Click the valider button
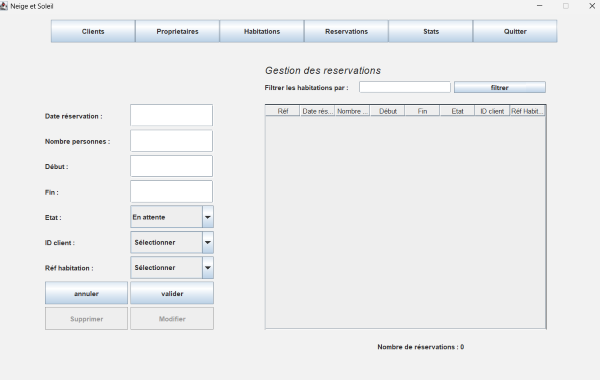The height and width of the screenshot is (380, 600). [x=172, y=293]
